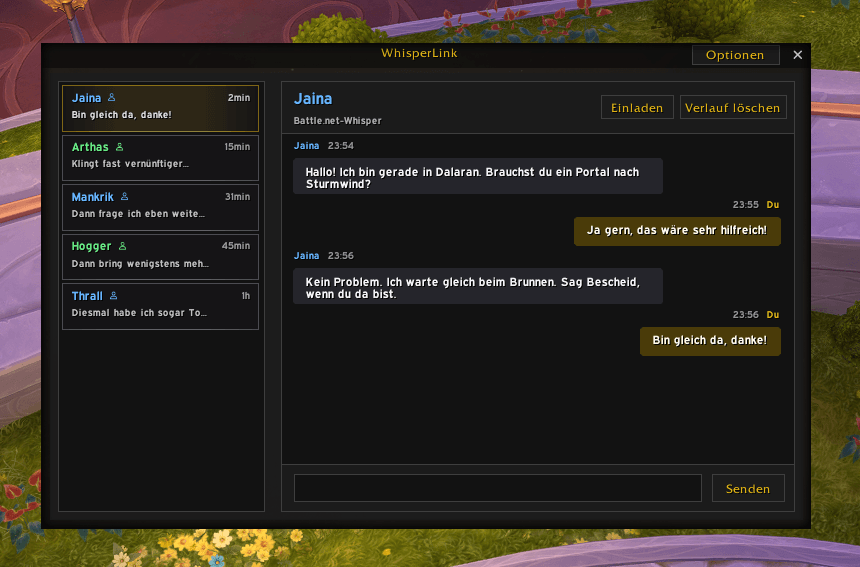
Task: Click the 45min timestamp in the Hogger row
Action: coord(236,246)
